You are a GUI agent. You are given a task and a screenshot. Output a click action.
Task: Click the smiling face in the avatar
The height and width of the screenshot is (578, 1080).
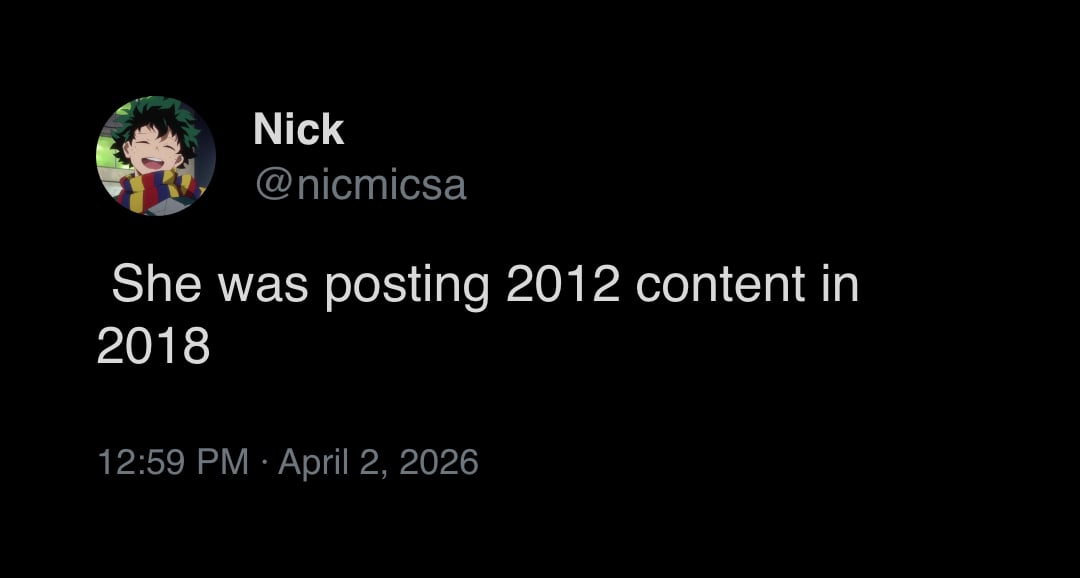click(x=160, y=155)
